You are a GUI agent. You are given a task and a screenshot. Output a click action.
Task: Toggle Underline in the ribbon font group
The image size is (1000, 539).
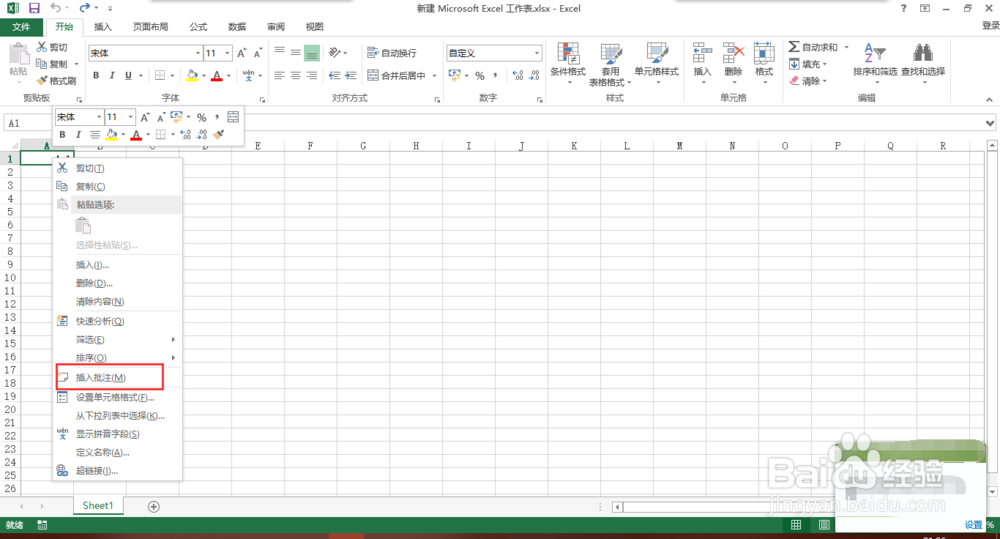pyautogui.click(x=128, y=75)
